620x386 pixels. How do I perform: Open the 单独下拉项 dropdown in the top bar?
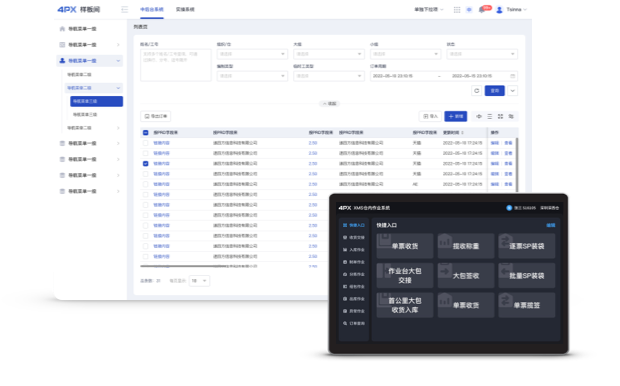click(429, 9)
